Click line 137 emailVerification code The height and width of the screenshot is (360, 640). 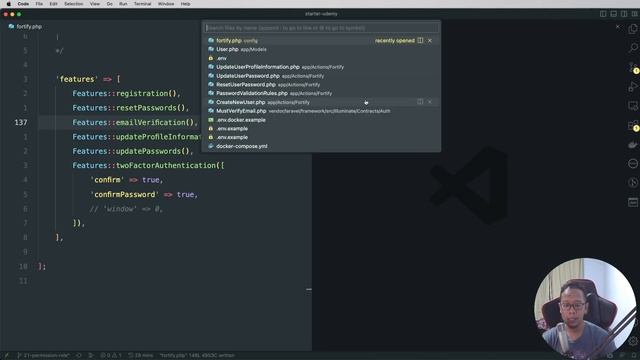[x=135, y=122]
